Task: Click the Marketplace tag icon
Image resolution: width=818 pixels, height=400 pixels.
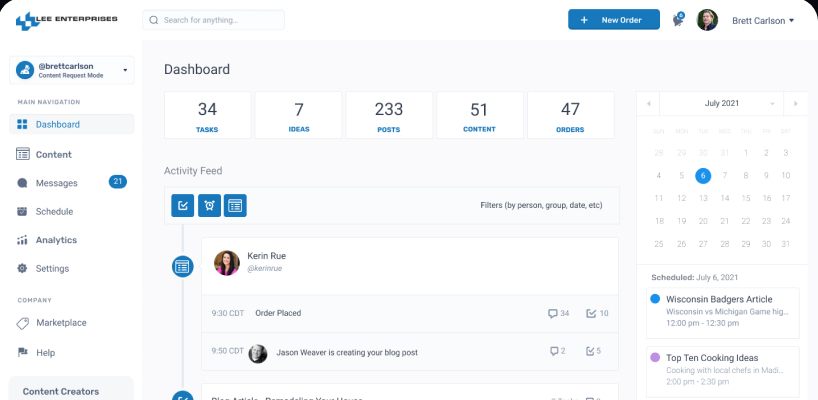Action: click(x=22, y=323)
